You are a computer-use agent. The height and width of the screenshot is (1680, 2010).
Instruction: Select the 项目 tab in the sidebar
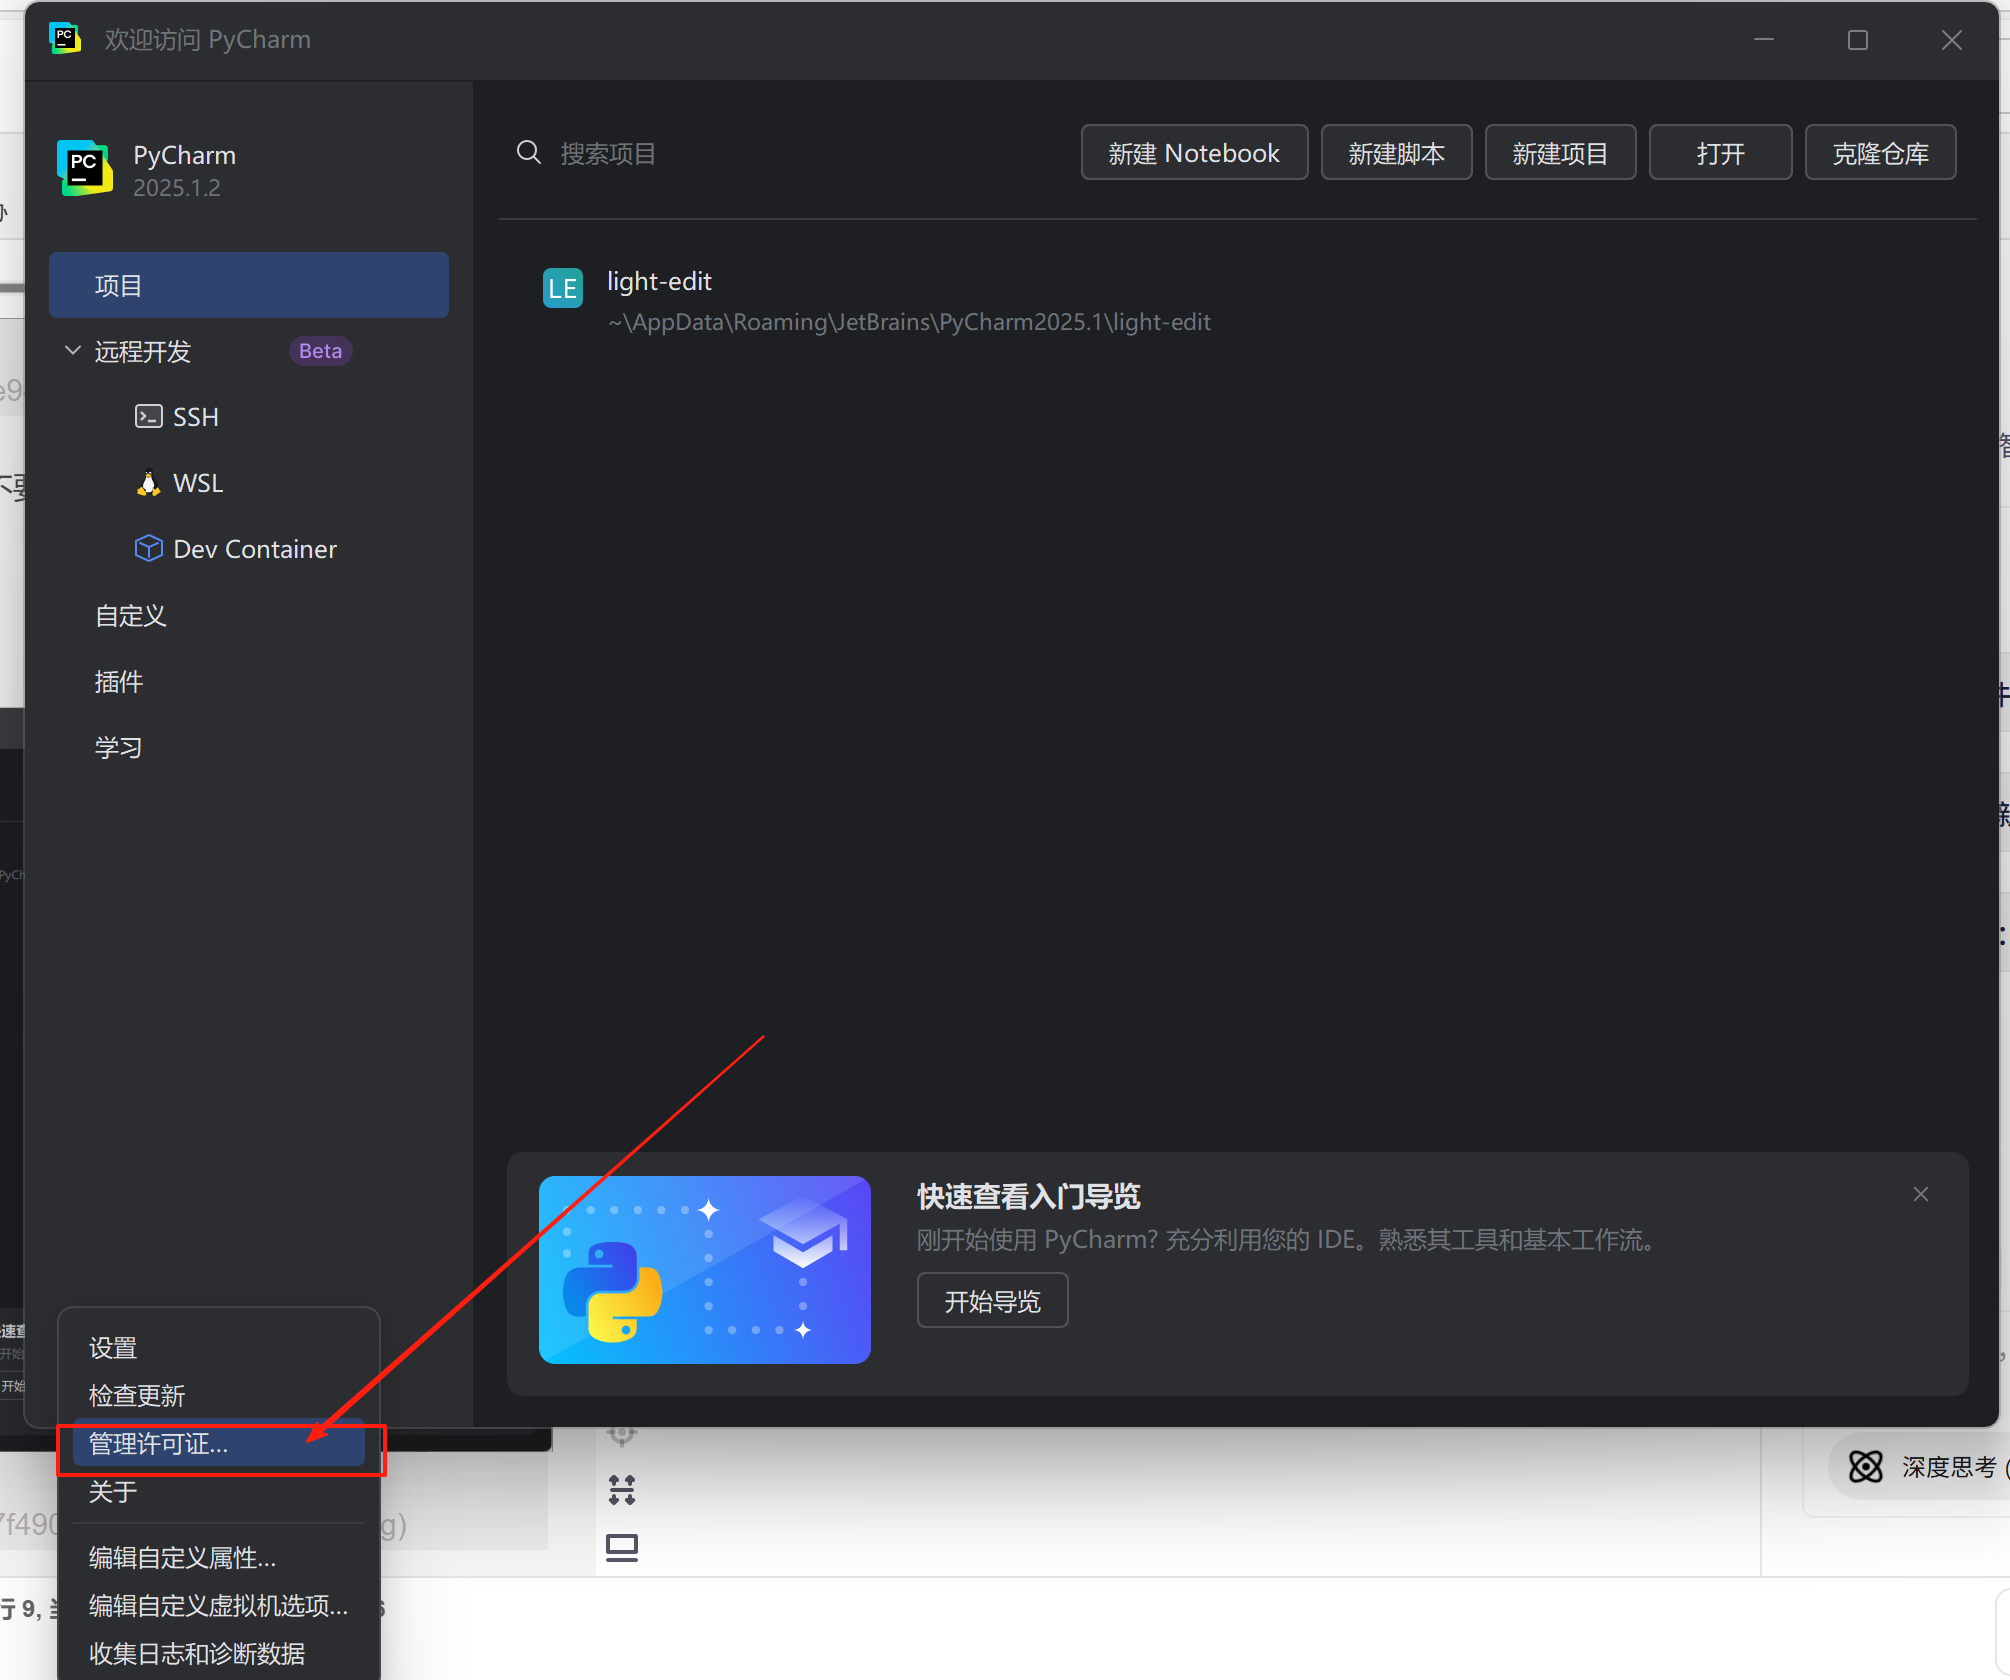pyautogui.click(x=248, y=285)
